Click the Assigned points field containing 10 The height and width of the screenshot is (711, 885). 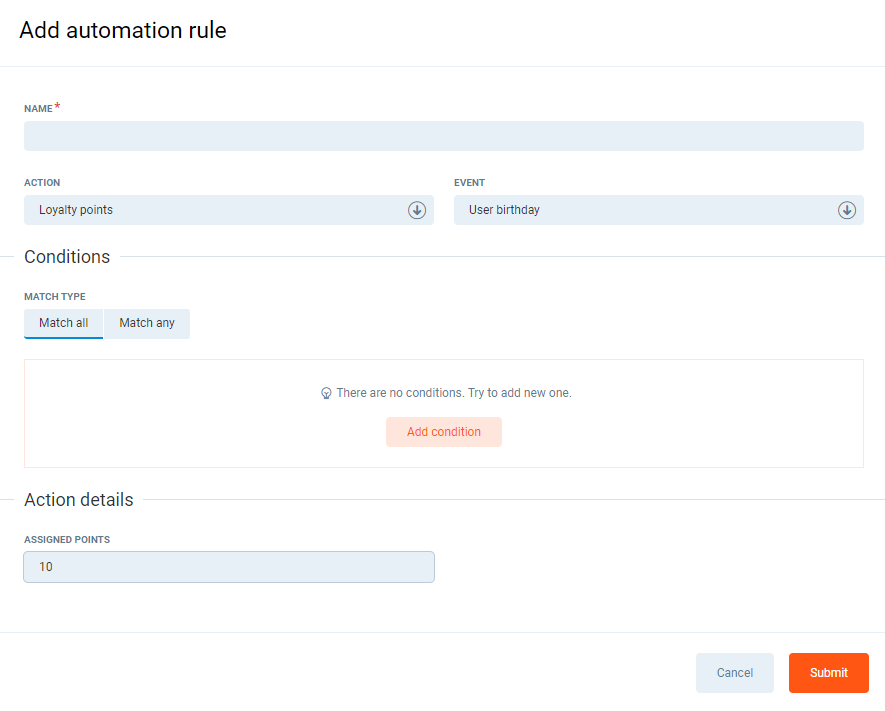pos(229,567)
